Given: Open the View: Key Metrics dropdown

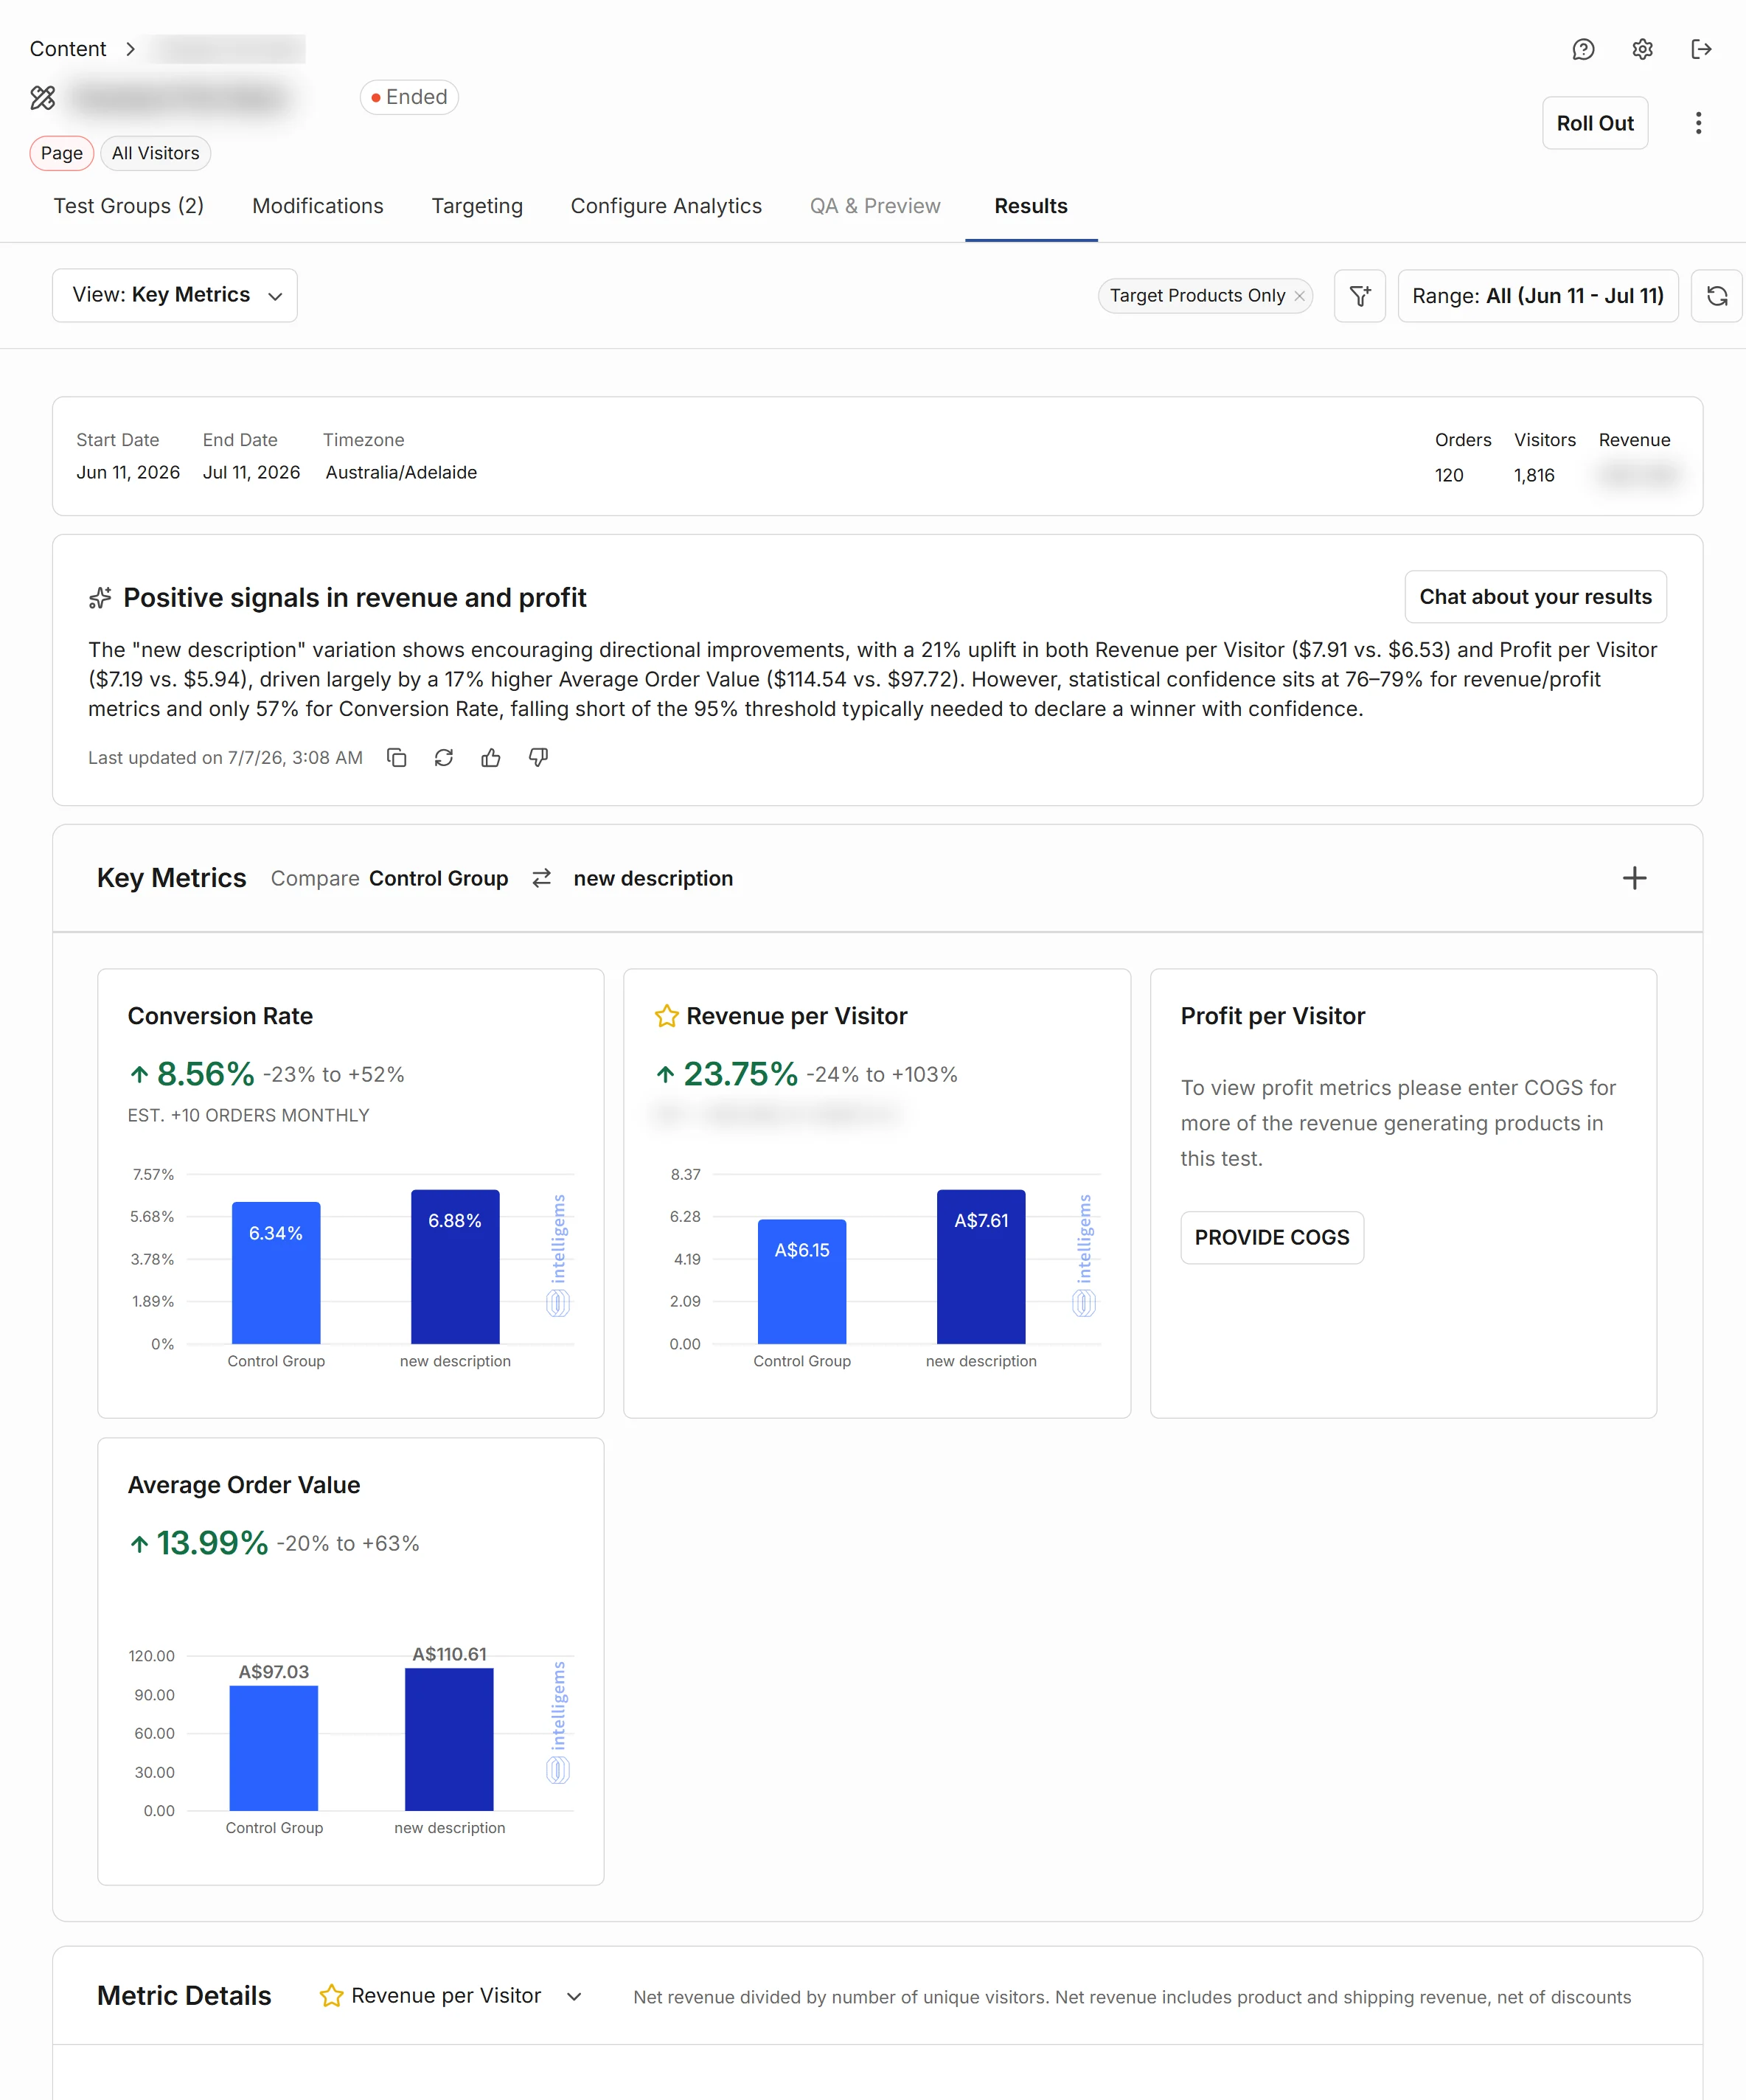Looking at the screenshot, I should [175, 295].
